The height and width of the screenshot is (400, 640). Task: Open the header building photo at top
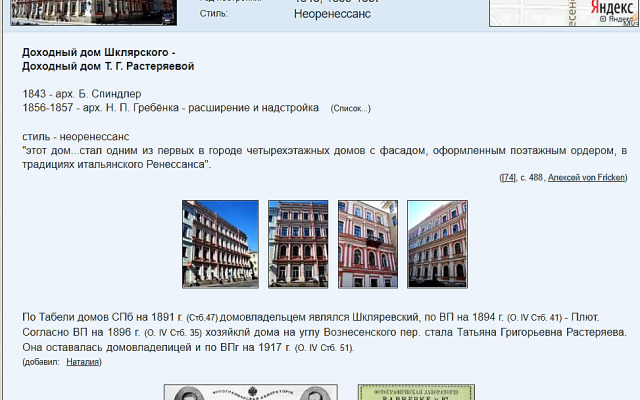click(93, 12)
